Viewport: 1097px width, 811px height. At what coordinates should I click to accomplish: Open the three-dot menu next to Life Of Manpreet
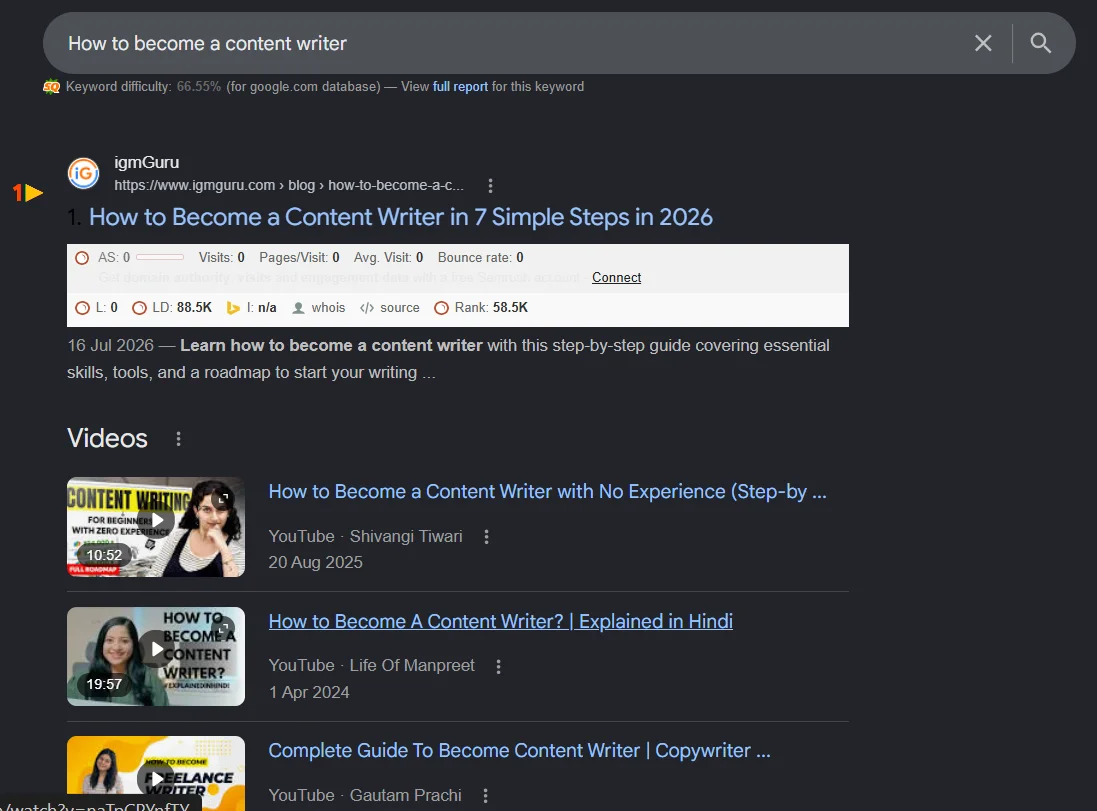click(x=498, y=667)
